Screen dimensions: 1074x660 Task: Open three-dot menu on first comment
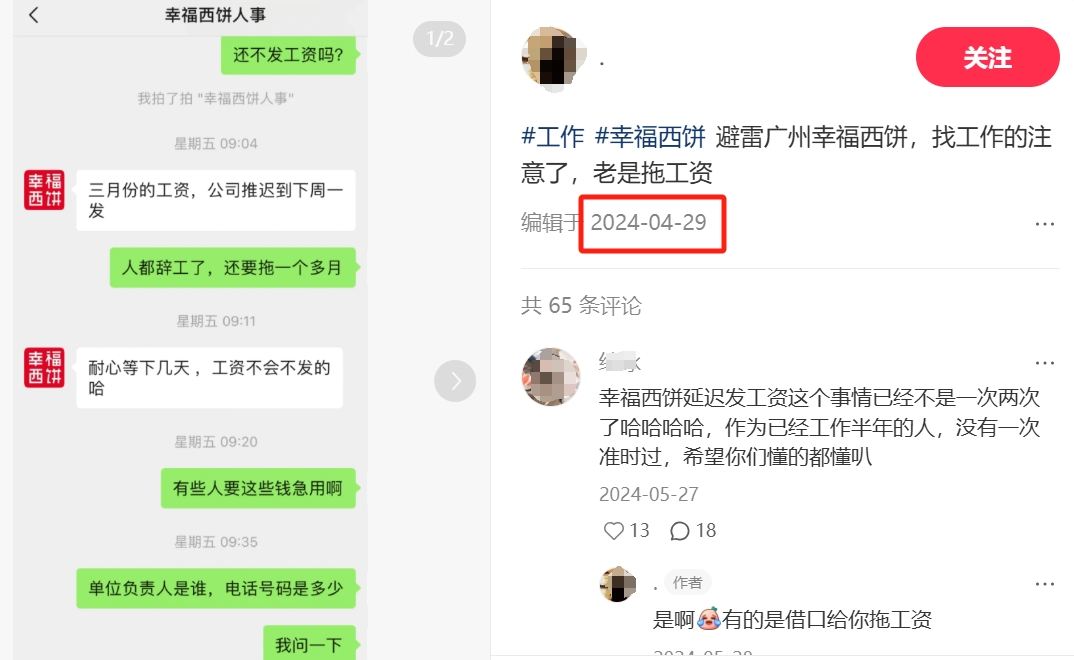point(1045,363)
